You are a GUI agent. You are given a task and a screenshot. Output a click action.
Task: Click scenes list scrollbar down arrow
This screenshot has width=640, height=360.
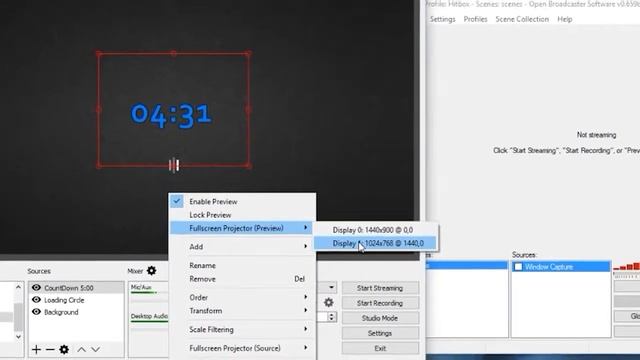pyautogui.click(x=18, y=337)
